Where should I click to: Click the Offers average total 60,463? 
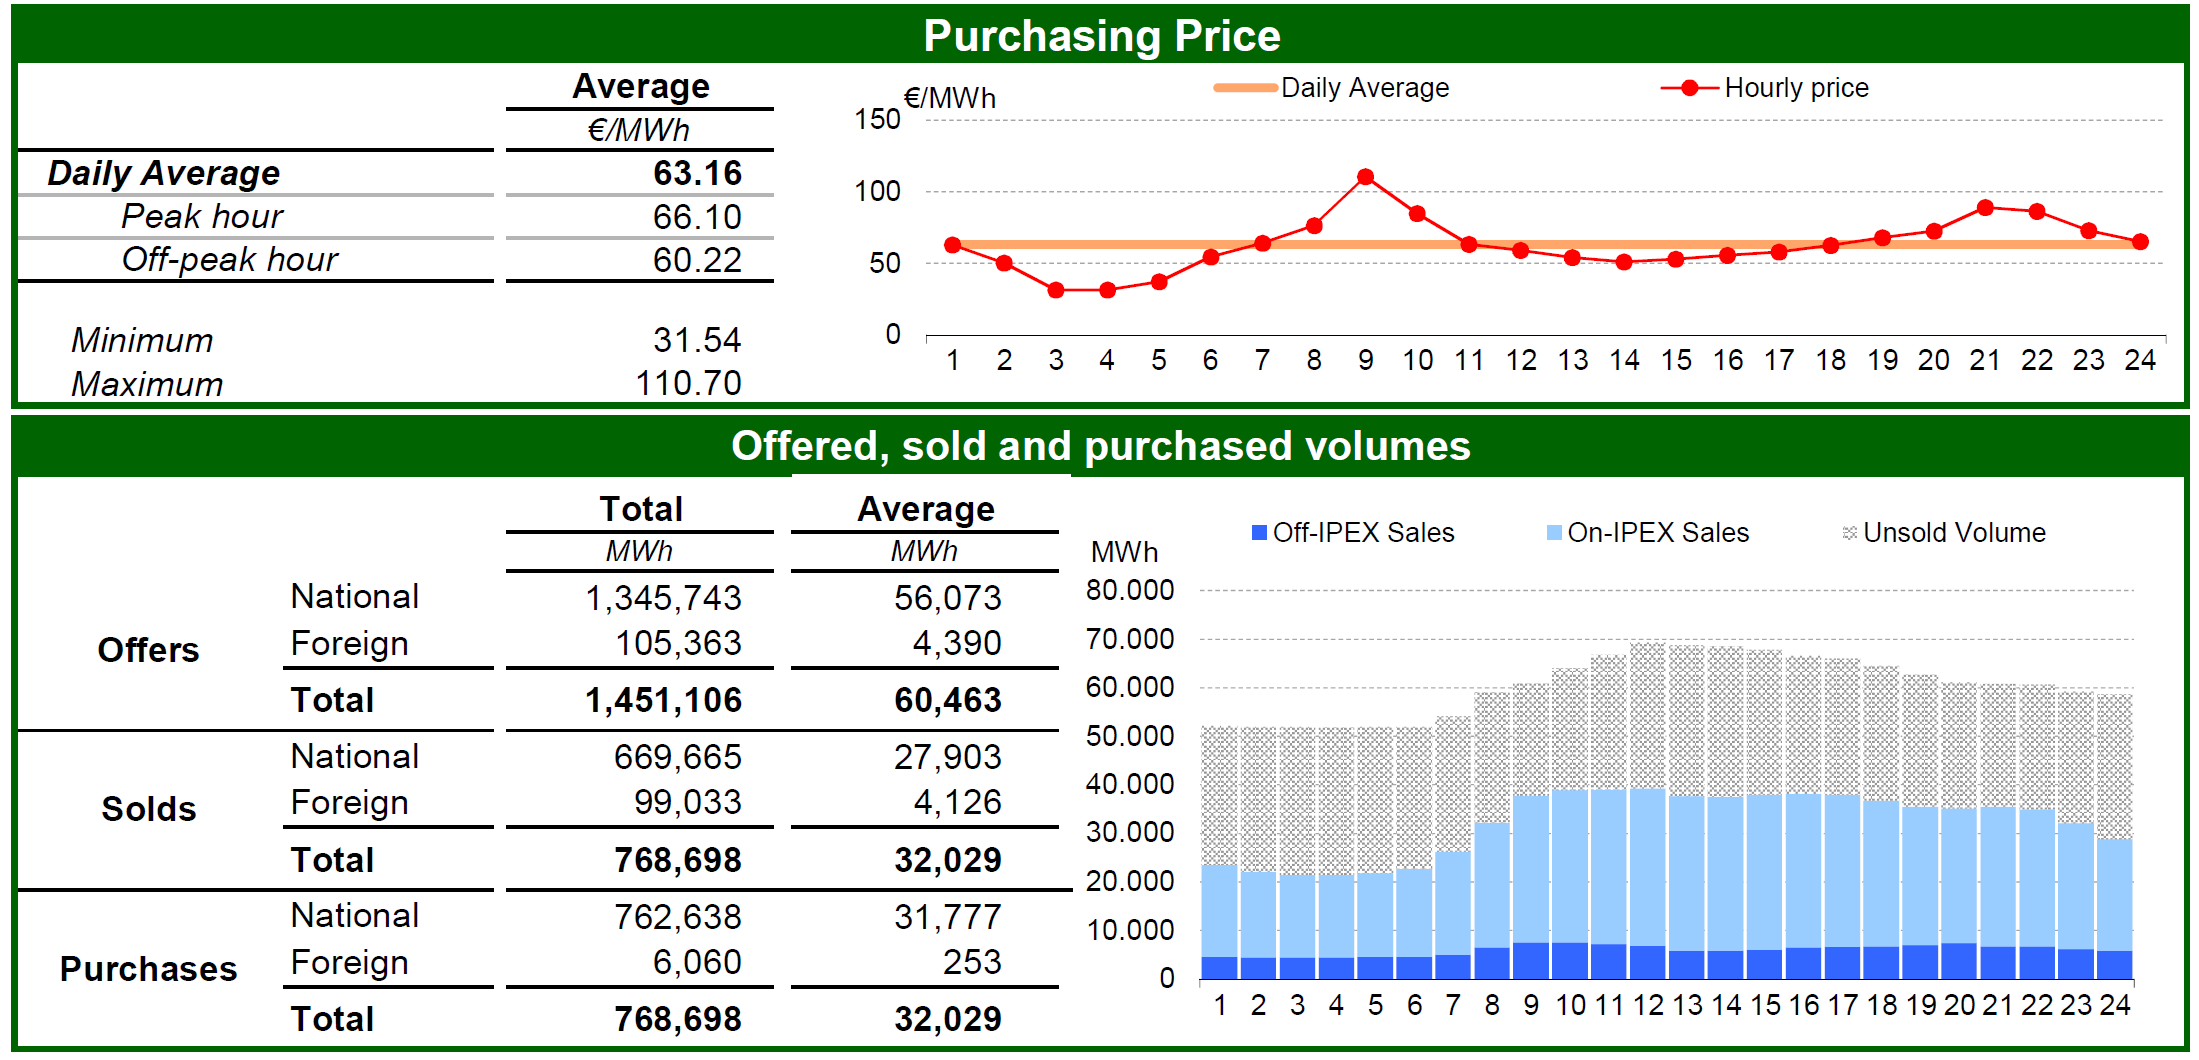947,700
